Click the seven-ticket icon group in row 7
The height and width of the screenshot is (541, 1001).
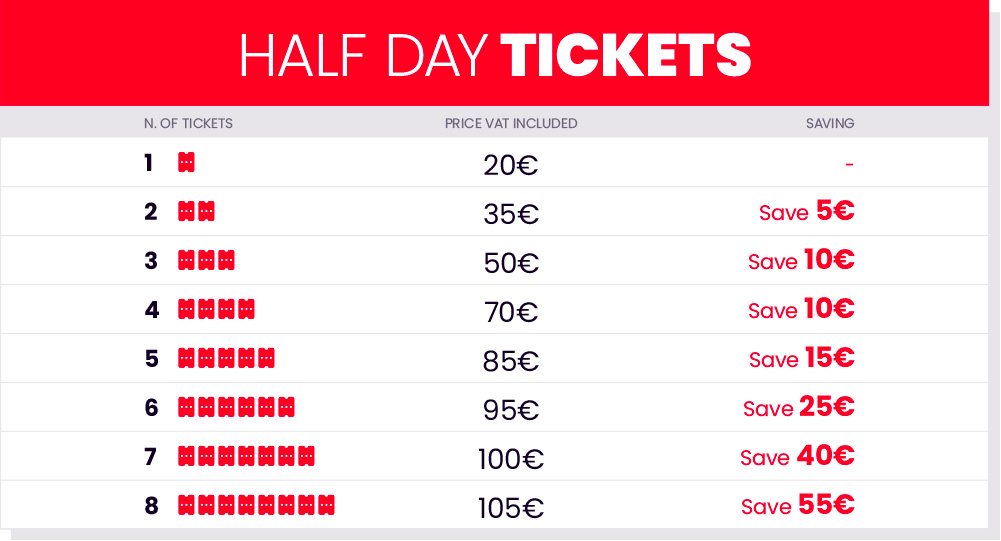246,457
